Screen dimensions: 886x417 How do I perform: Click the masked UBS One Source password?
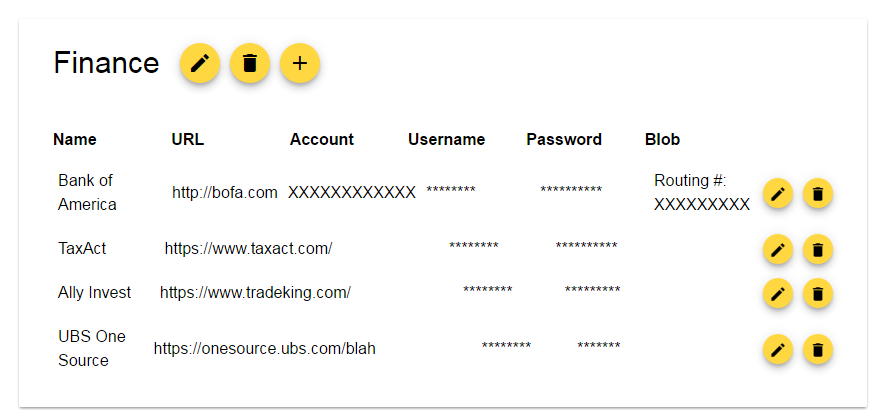[599, 346]
